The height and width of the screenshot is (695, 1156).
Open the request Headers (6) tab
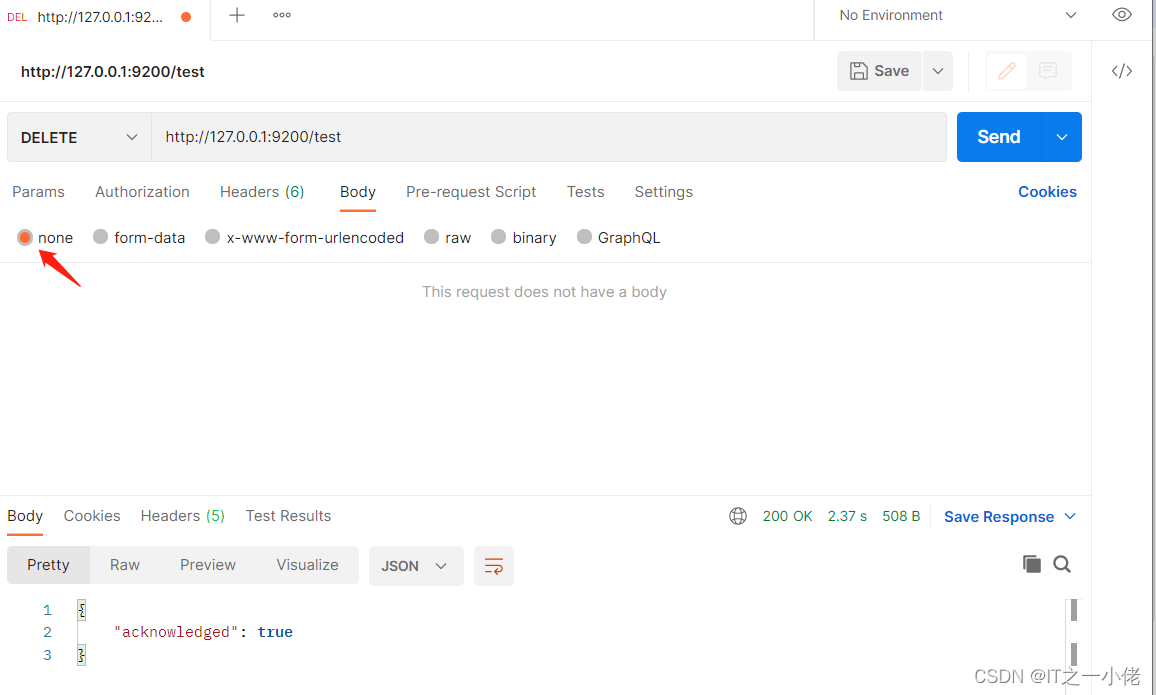pyautogui.click(x=262, y=192)
